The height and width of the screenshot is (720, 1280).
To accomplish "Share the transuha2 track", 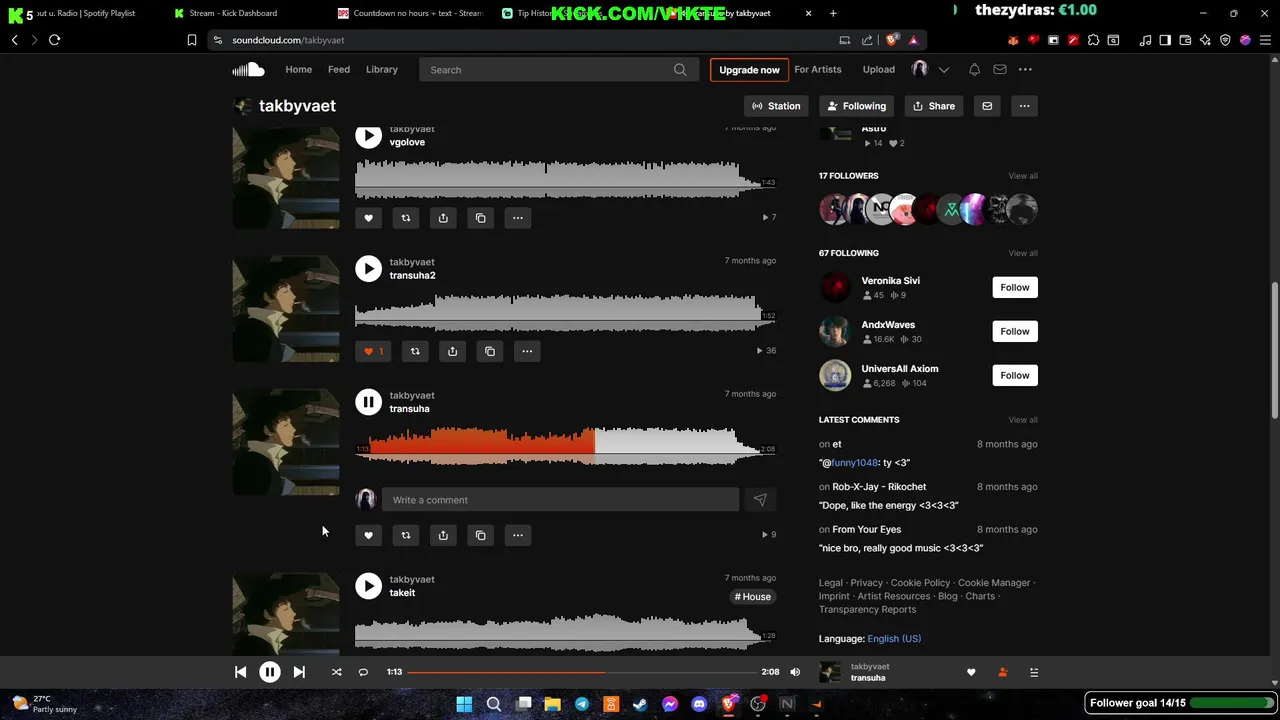I will click(452, 351).
